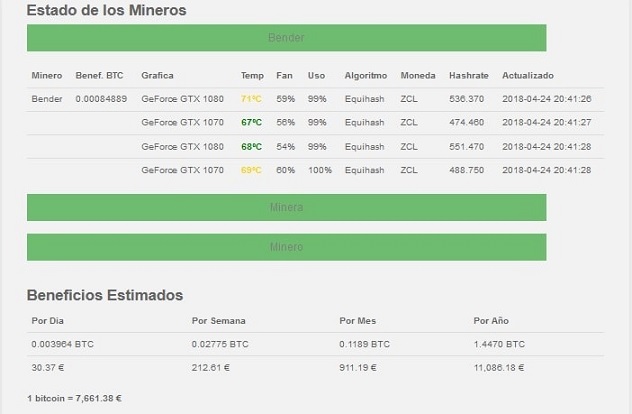
Task: Expand the Minero green bar
Action: 287,247
